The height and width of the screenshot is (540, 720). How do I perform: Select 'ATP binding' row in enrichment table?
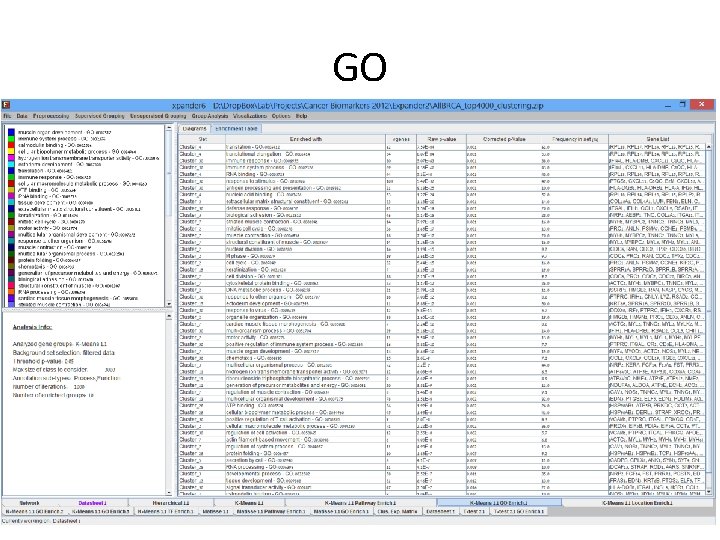click(x=443, y=405)
